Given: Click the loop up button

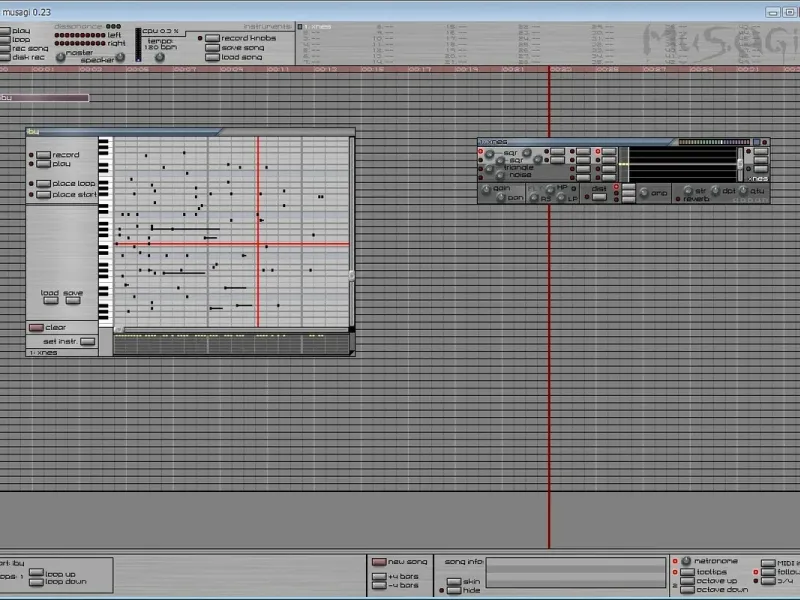Looking at the screenshot, I should tap(36, 573).
